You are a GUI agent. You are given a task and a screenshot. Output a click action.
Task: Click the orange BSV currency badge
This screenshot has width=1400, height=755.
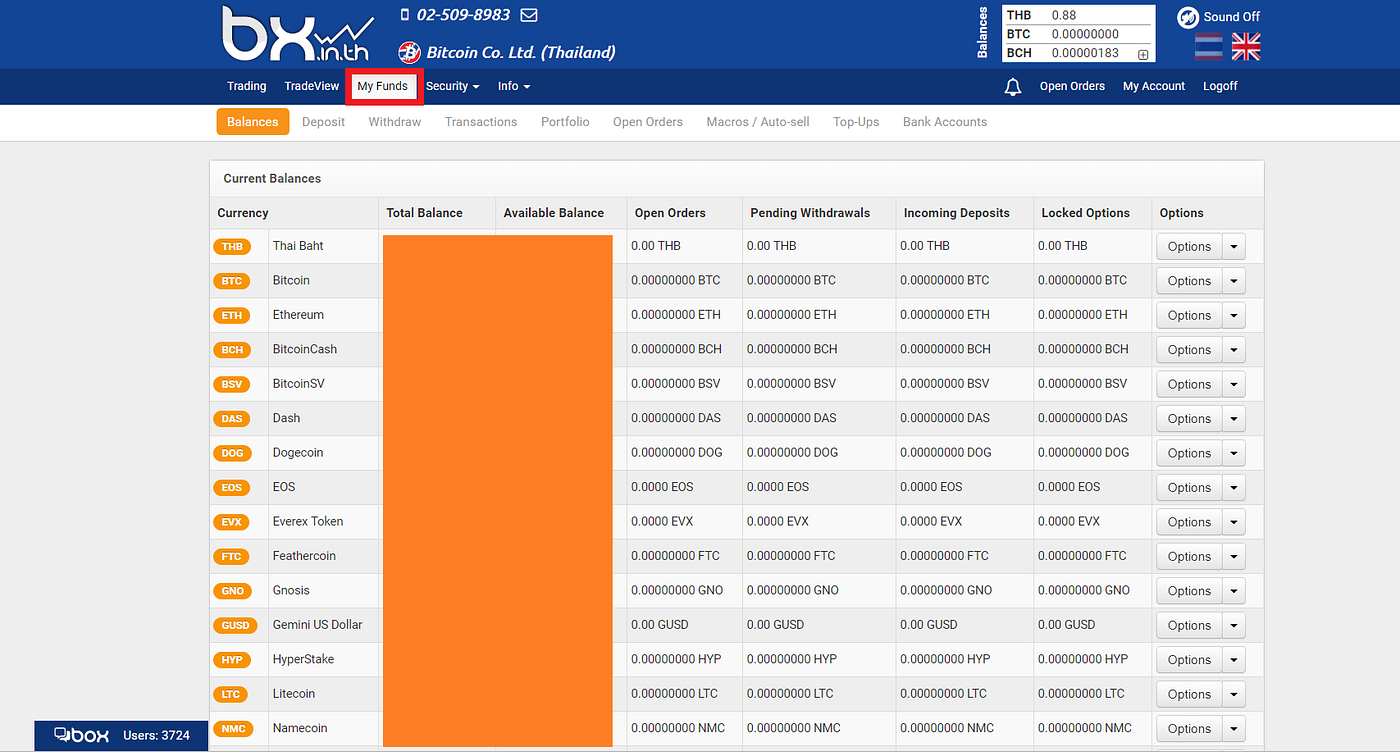pyautogui.click(x=232, y=384)
